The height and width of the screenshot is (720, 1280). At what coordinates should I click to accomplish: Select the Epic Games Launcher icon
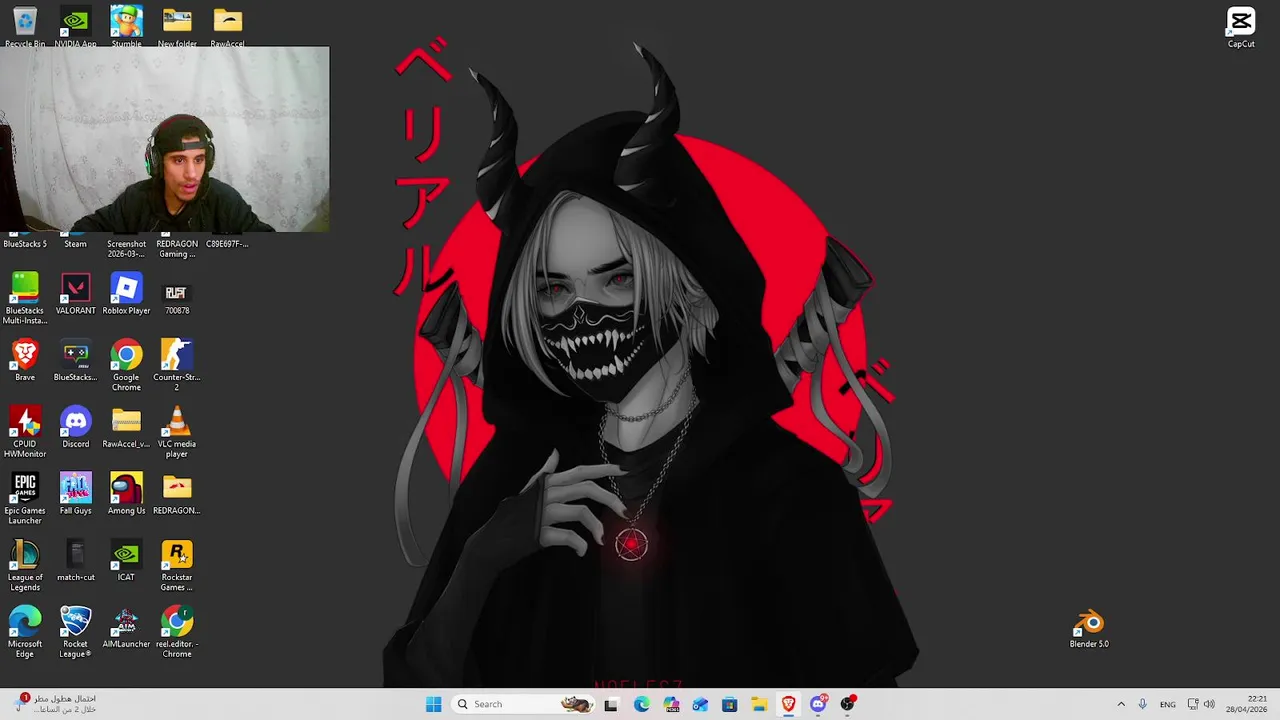pos(25,499)
